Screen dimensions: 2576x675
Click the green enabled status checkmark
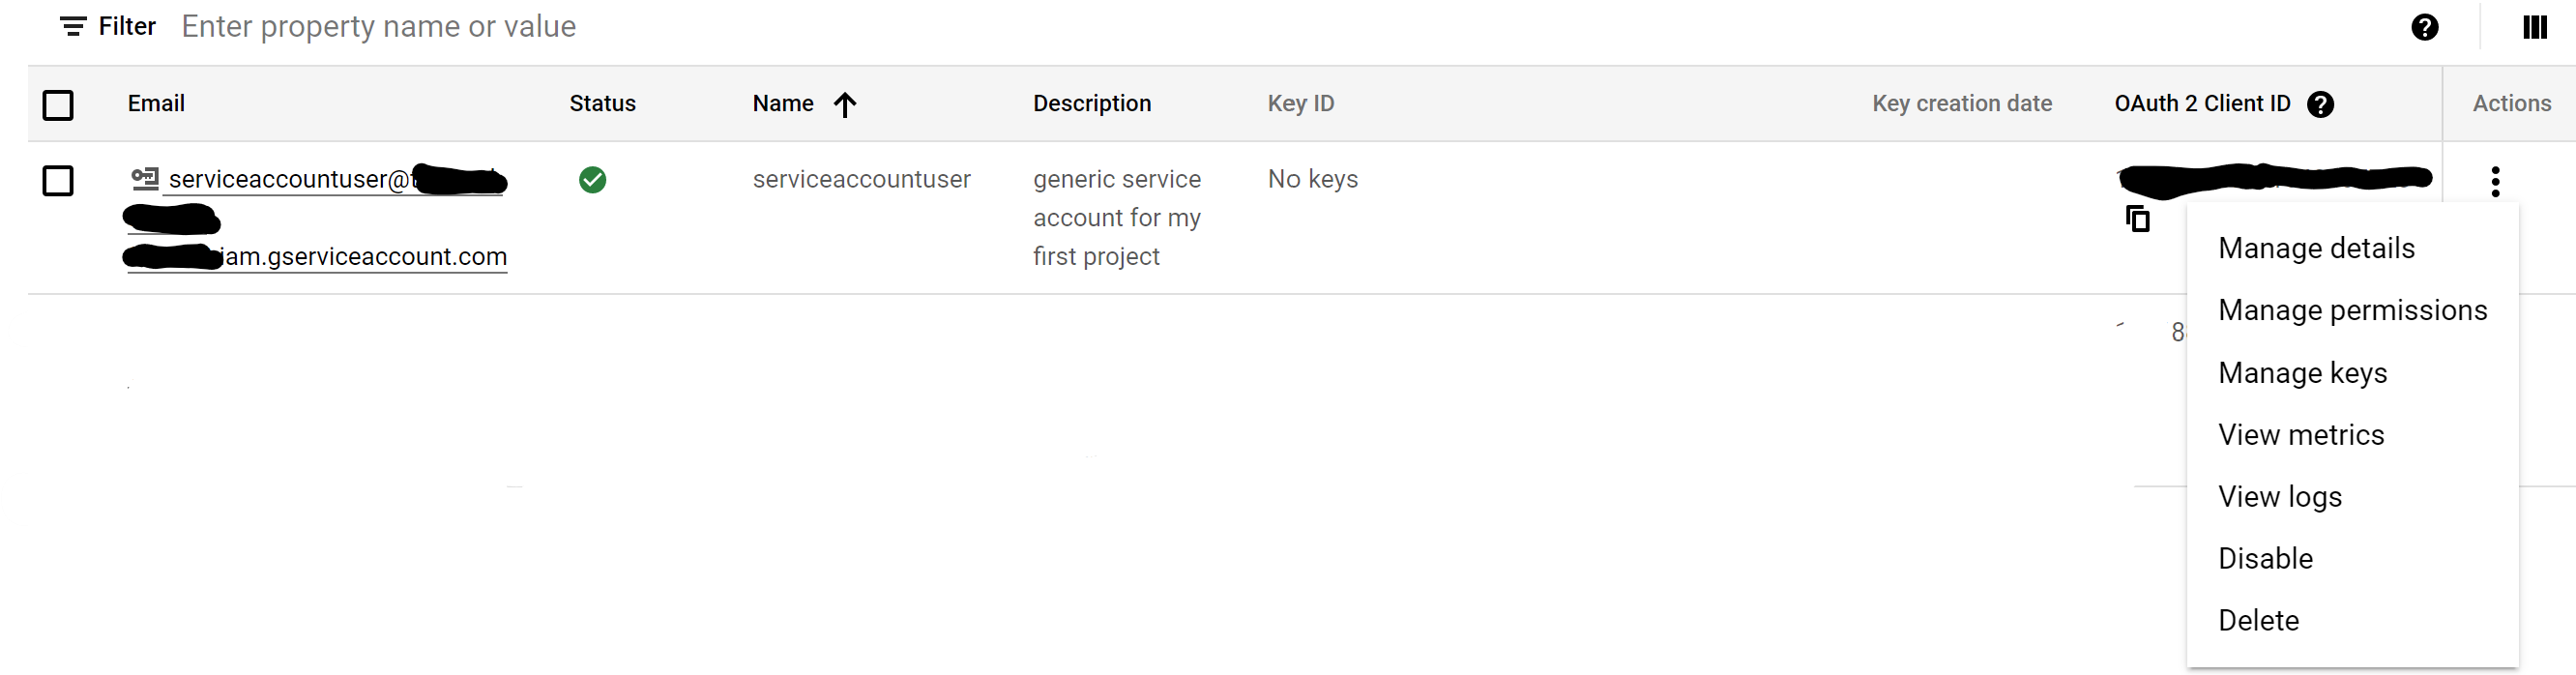(x=592, y=180)
